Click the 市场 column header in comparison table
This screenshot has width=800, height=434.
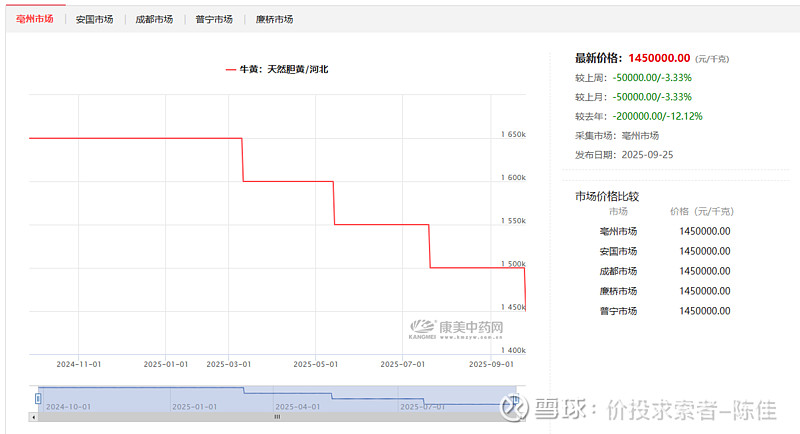pyautogui.click(x=618, y=211)
